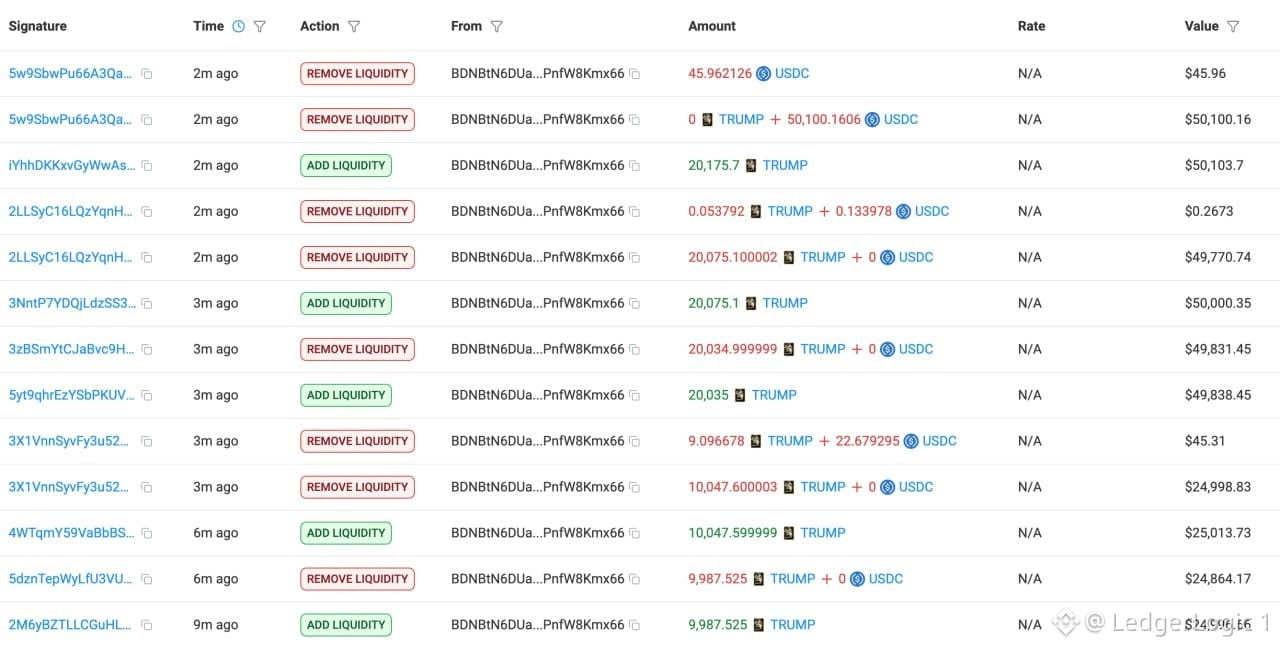Viewport: 1280px width, 647px height.
Task: Click the TRUMP token in the 20,075.1 row
Action: pos(785,304)
